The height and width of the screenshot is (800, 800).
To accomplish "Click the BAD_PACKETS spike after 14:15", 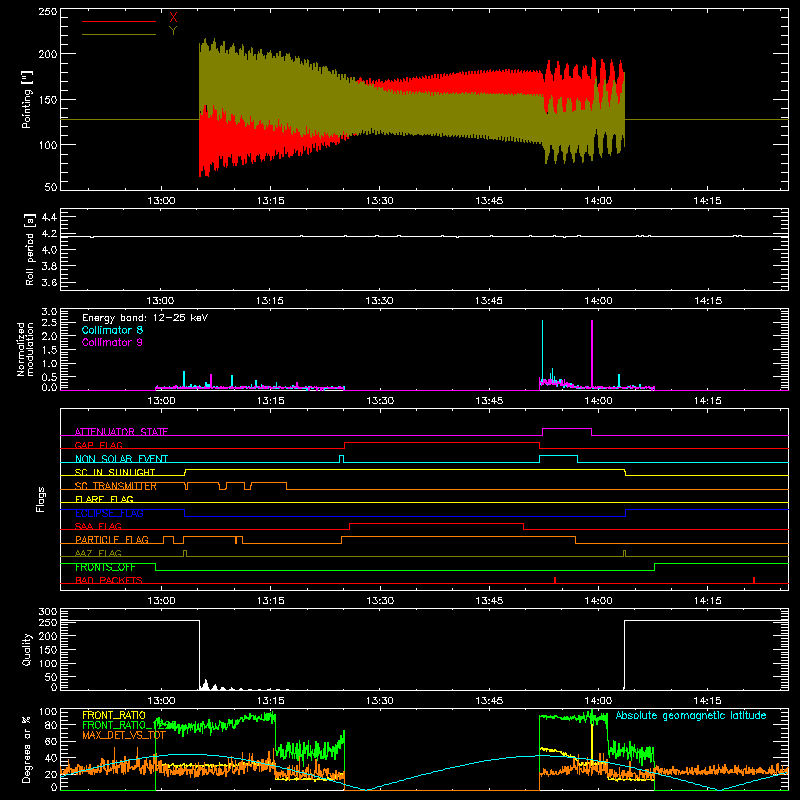I will coord(754,580).
